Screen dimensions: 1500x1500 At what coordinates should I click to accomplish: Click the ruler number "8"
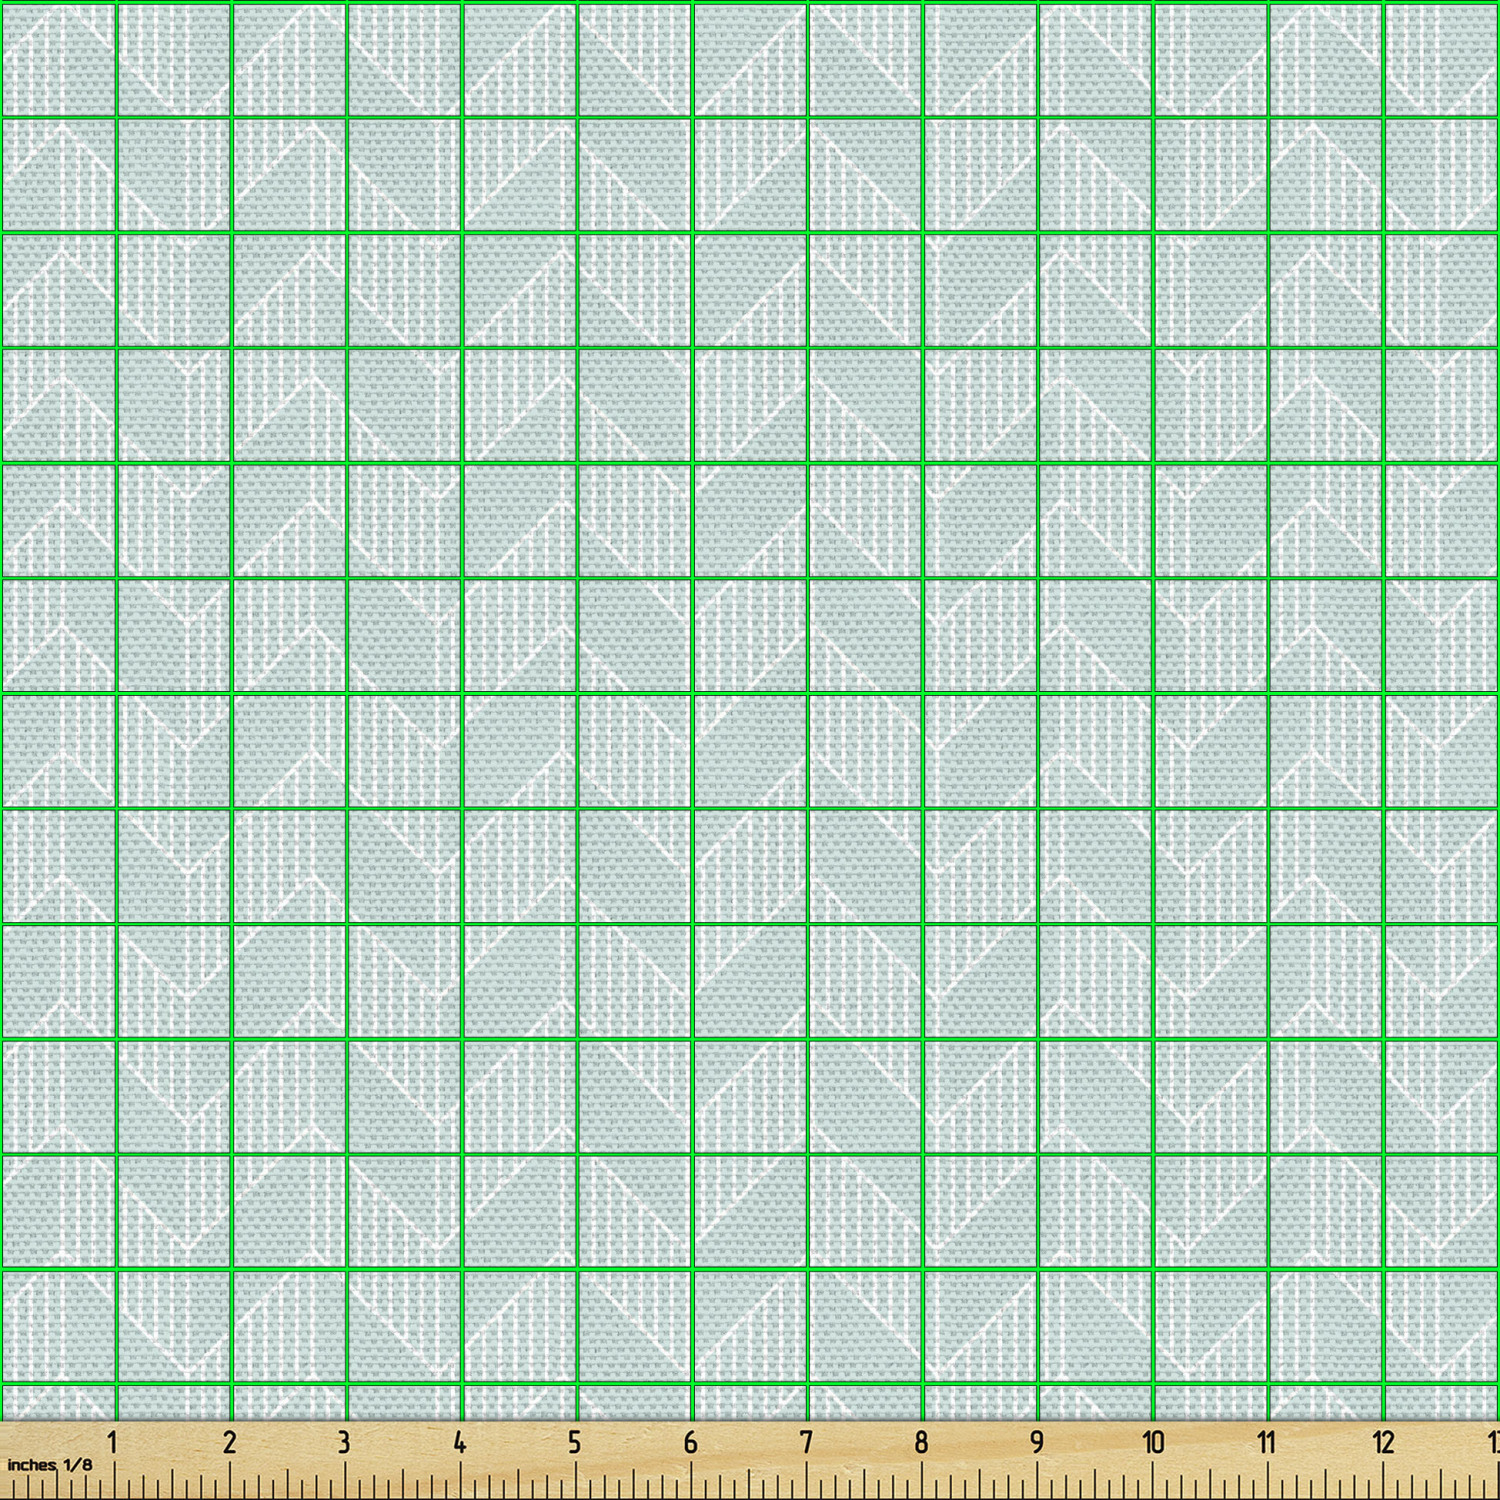click(921, 1443)
